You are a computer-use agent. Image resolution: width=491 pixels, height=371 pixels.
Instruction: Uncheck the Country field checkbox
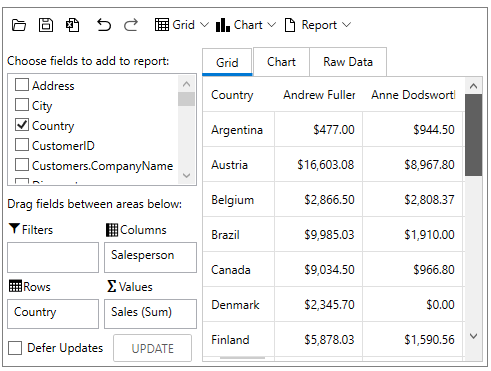point(22,125)
